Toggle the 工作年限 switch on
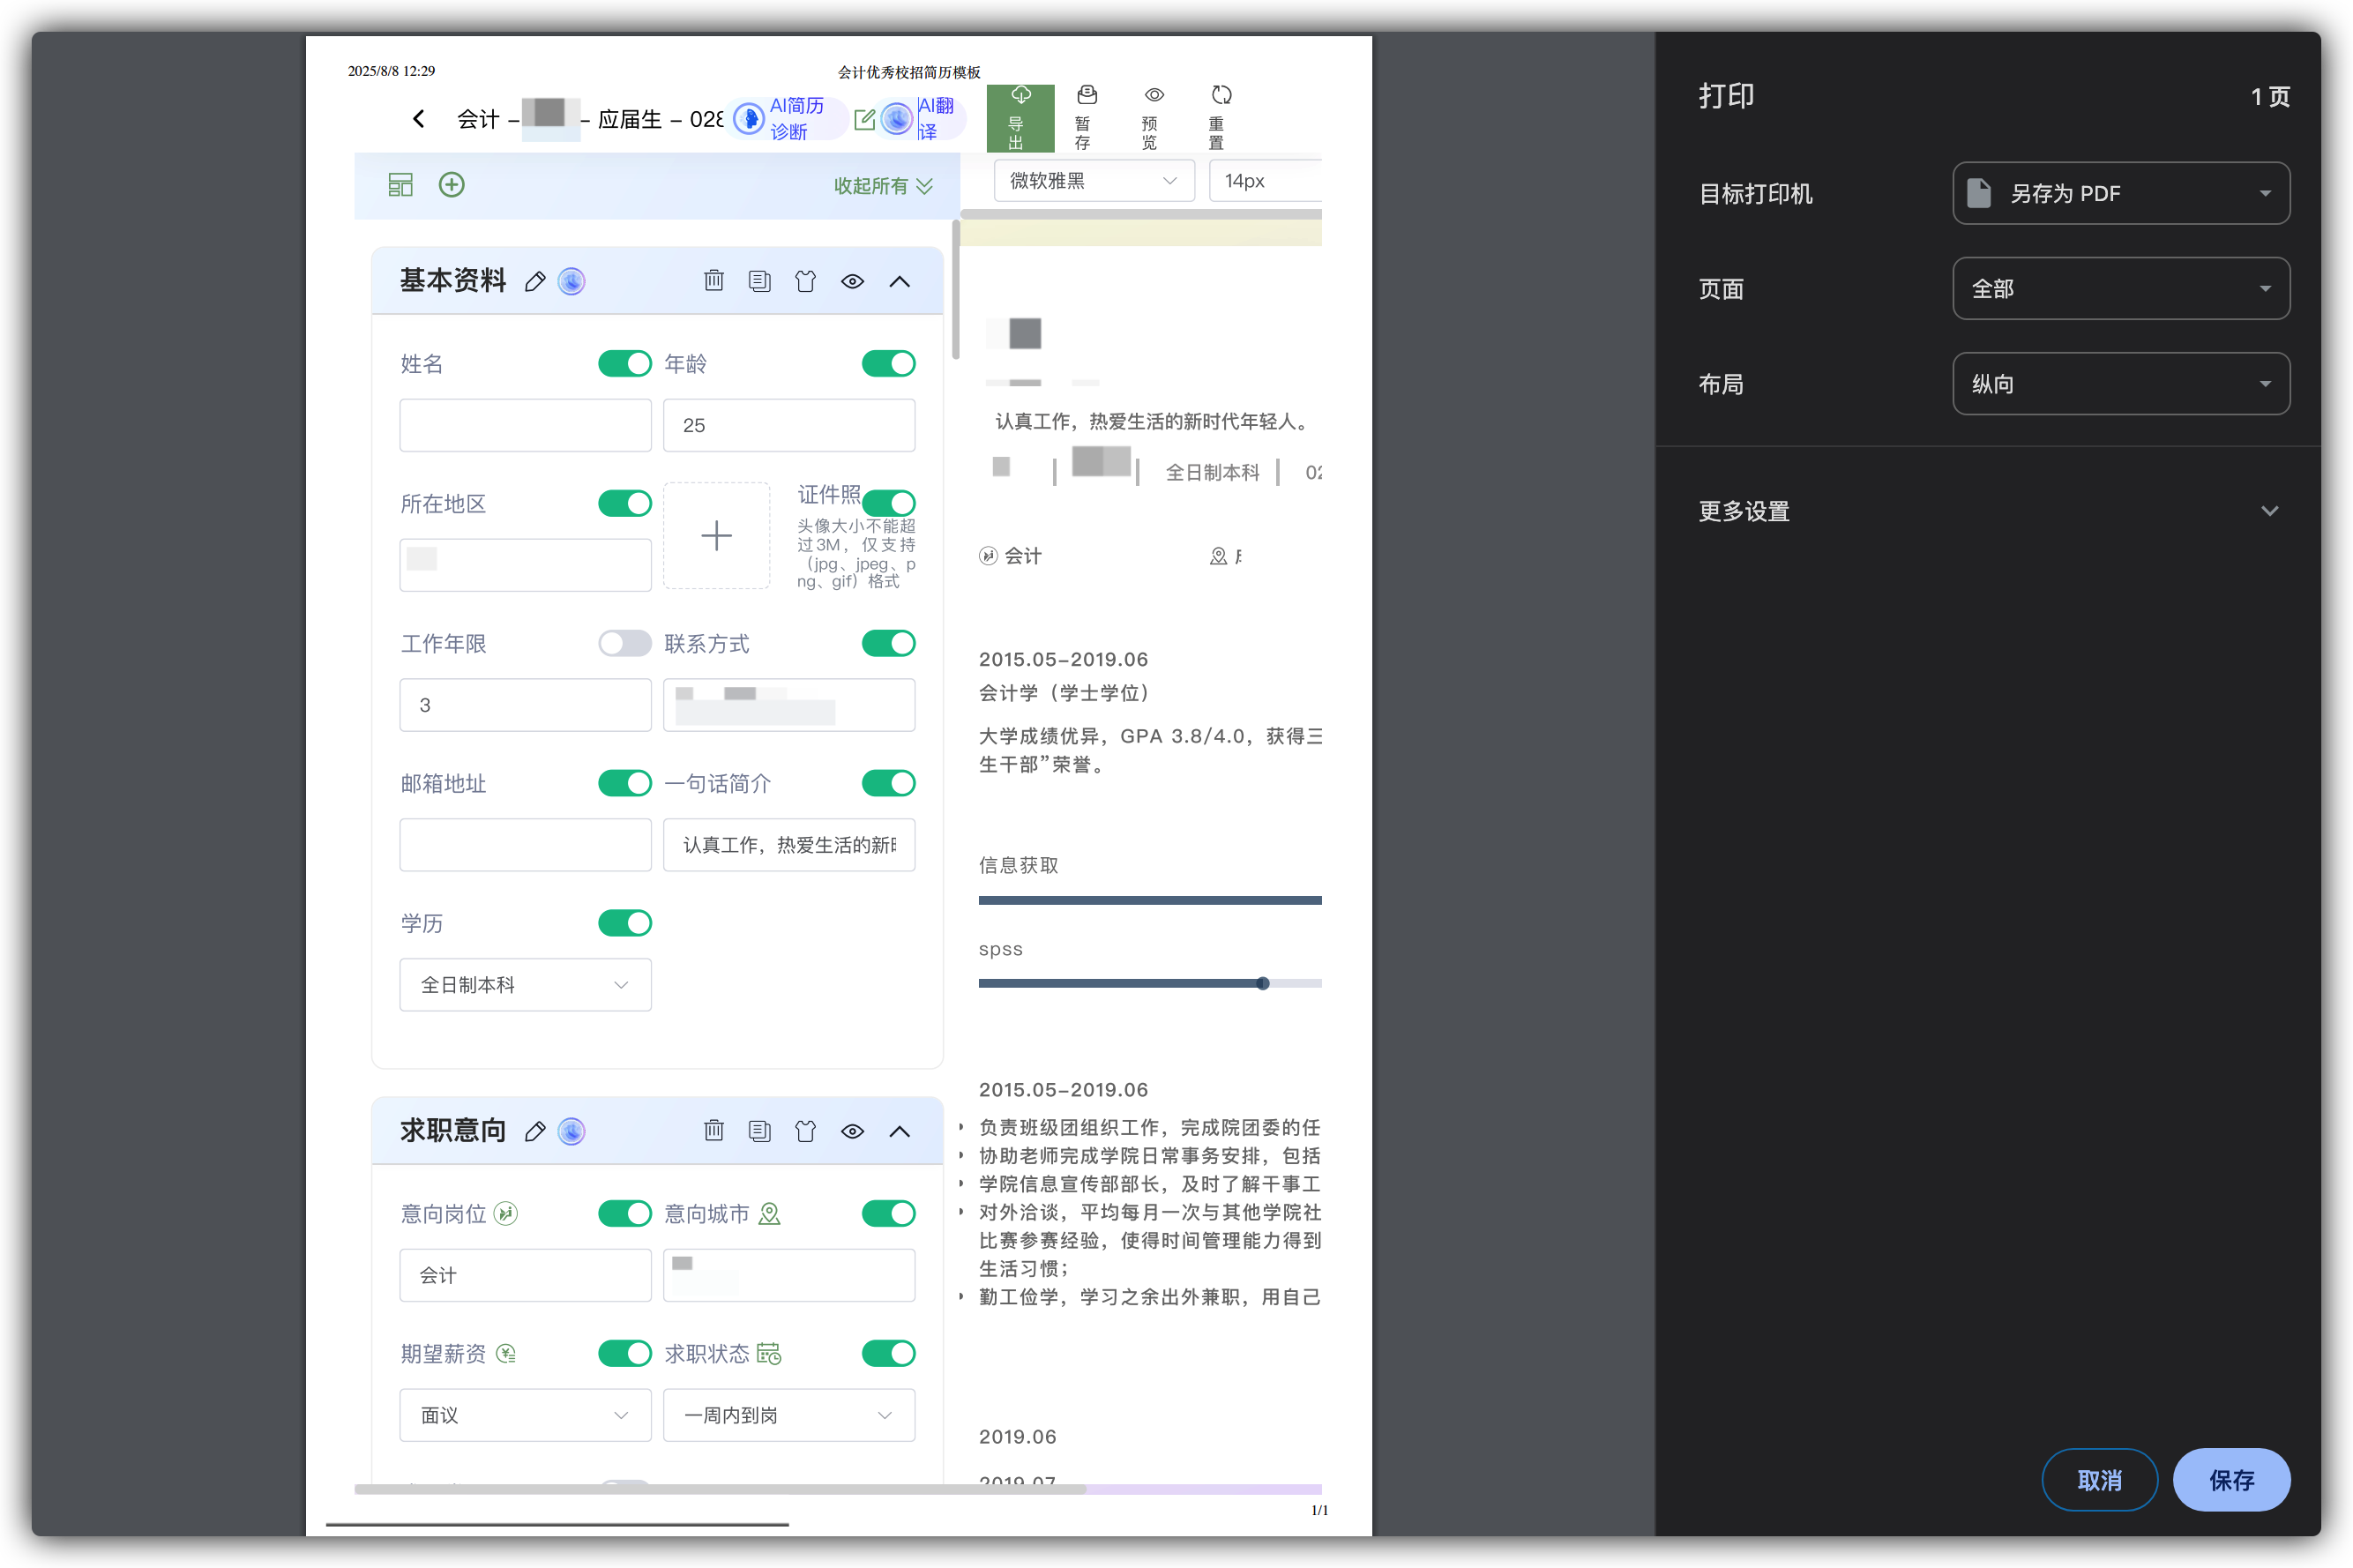Viewport: 2353px width, 1568px height. tap(624, 643)
